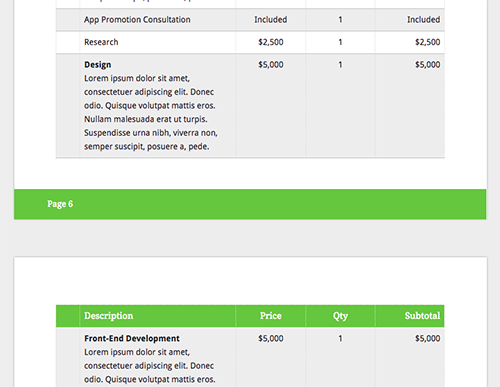Click the Design subtotal $5,000 value
Image resolution: width=500 pixels, height=387 pixels.
pos(427,65)
